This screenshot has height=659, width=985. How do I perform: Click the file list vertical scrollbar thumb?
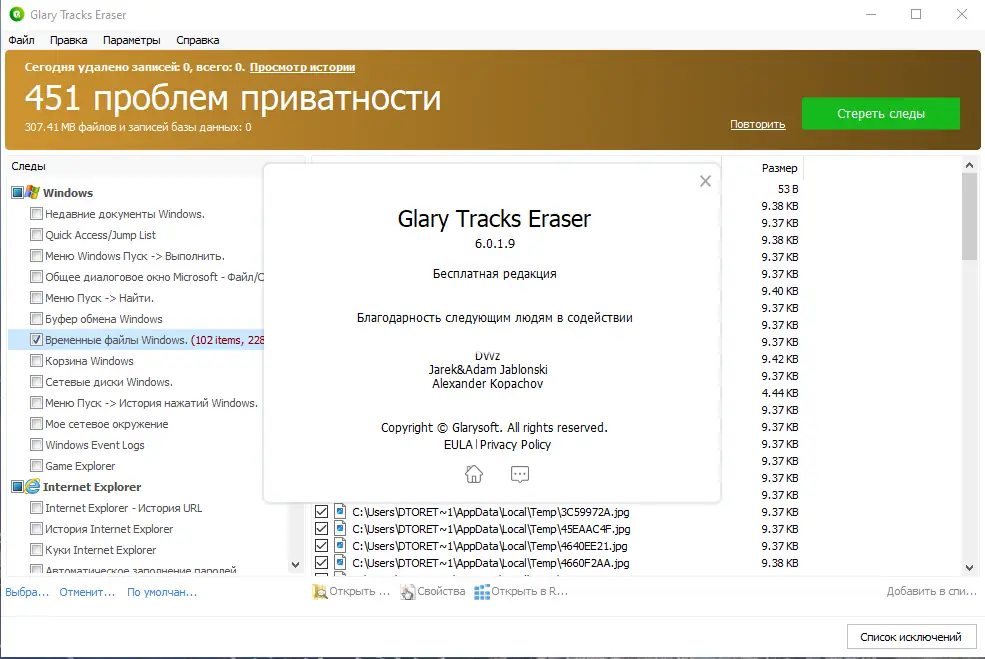(x=969, y=217)
